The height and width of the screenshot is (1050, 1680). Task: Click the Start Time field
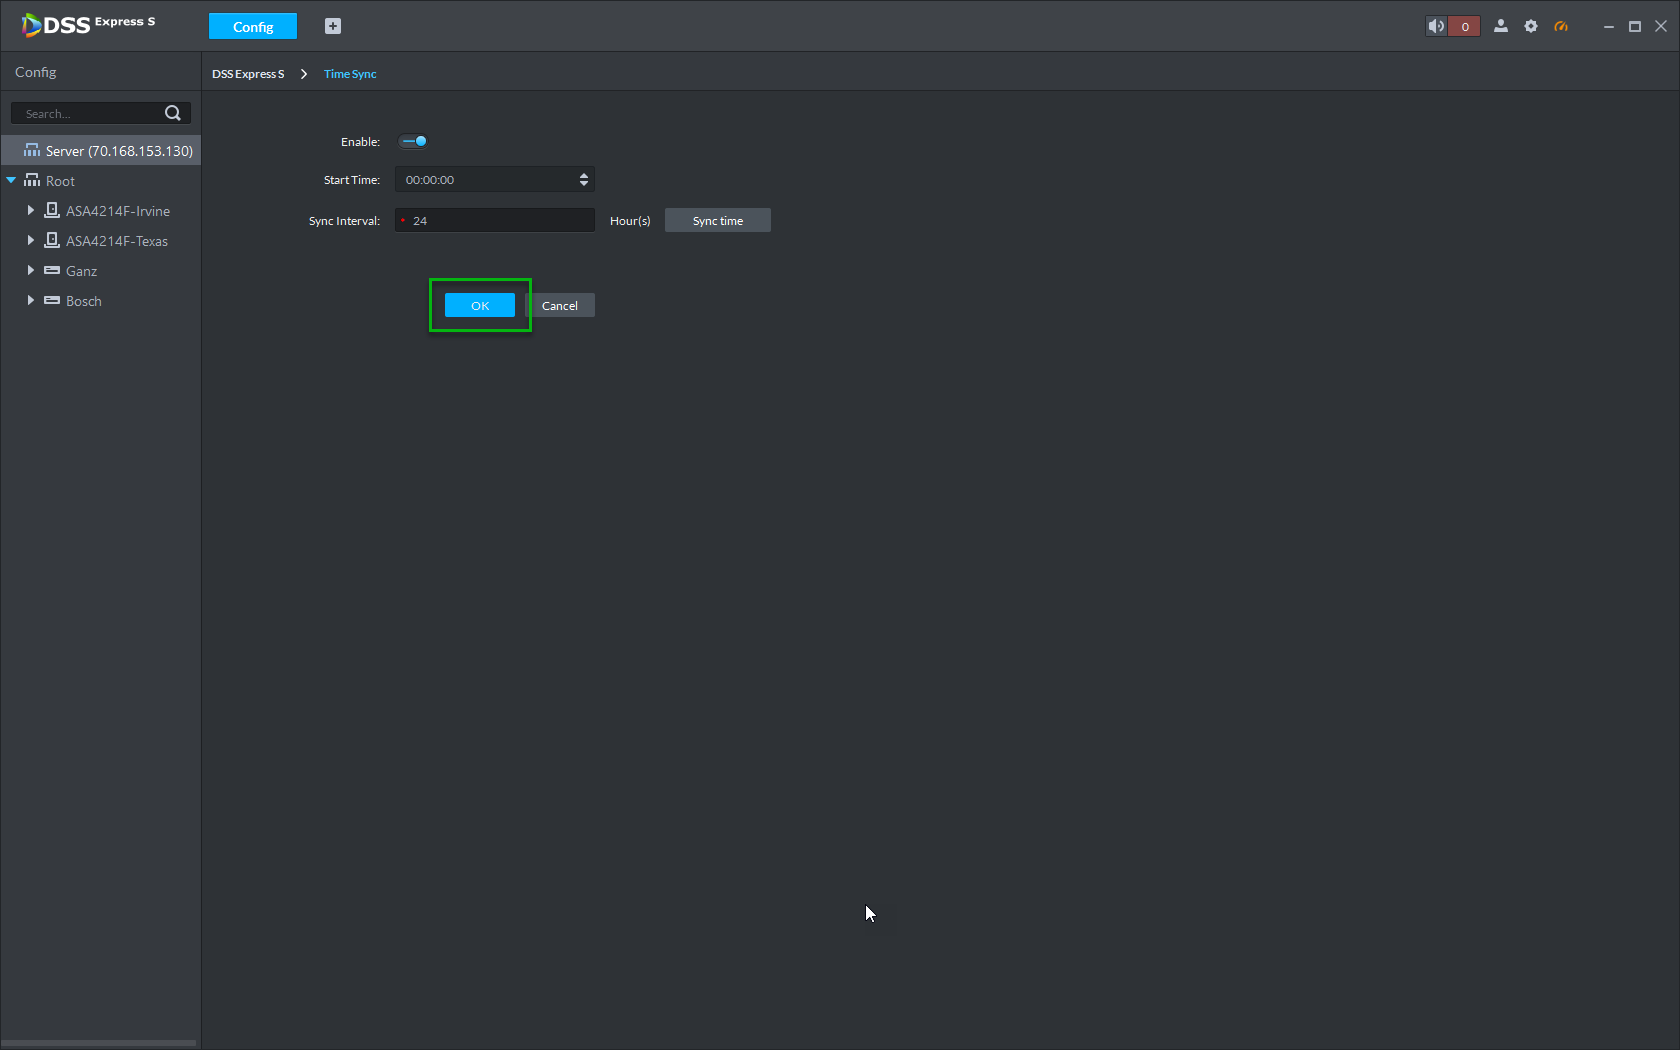tap(495, 179)
